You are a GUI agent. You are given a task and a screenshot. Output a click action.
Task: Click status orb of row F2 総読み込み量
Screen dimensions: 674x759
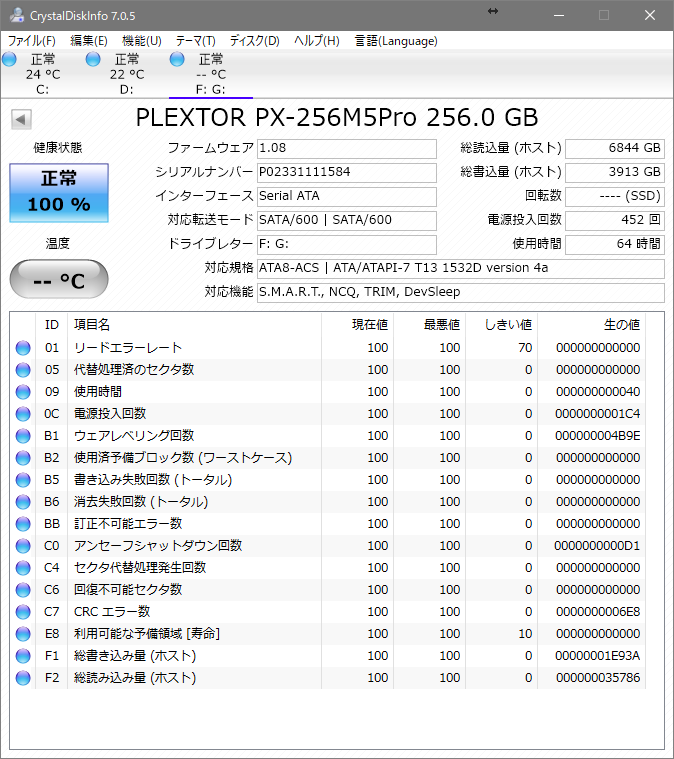[23, 678]
